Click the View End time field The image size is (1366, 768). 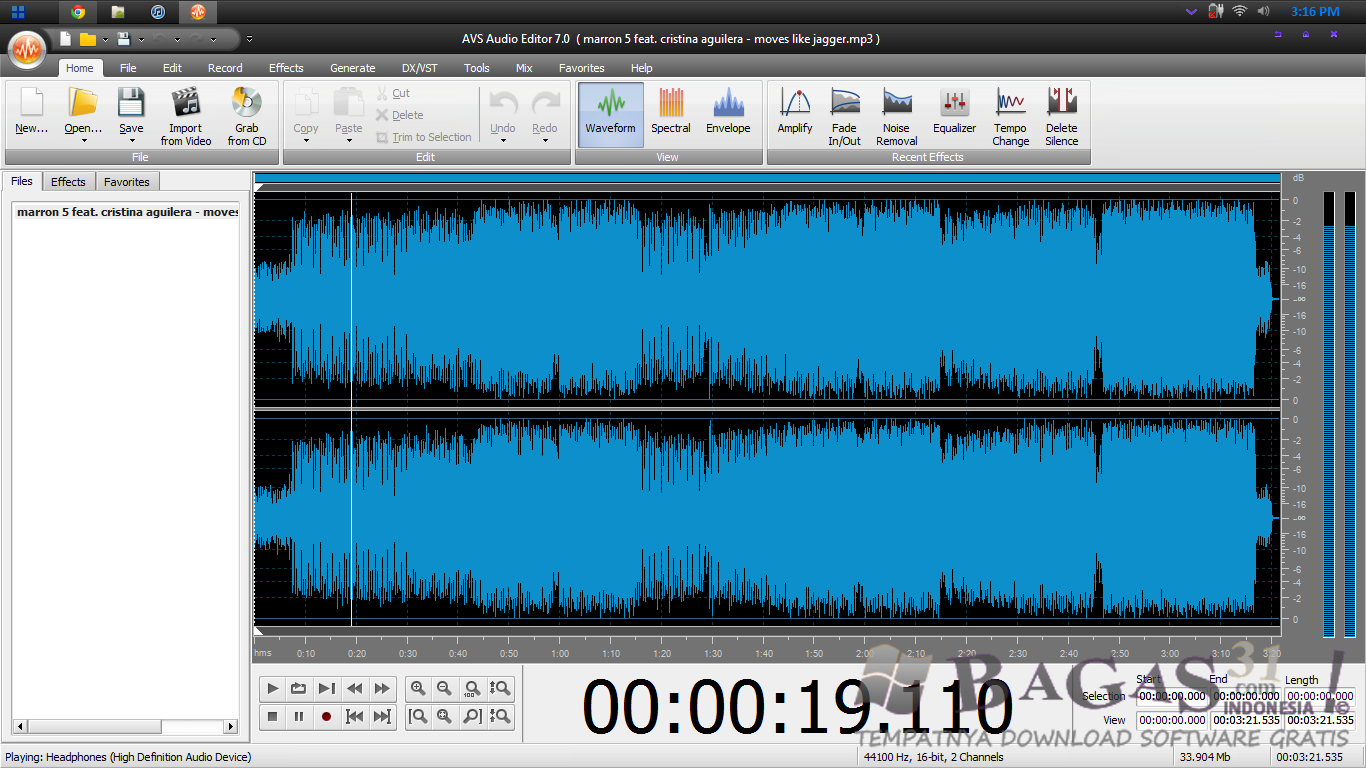(x=1246, y=720)
